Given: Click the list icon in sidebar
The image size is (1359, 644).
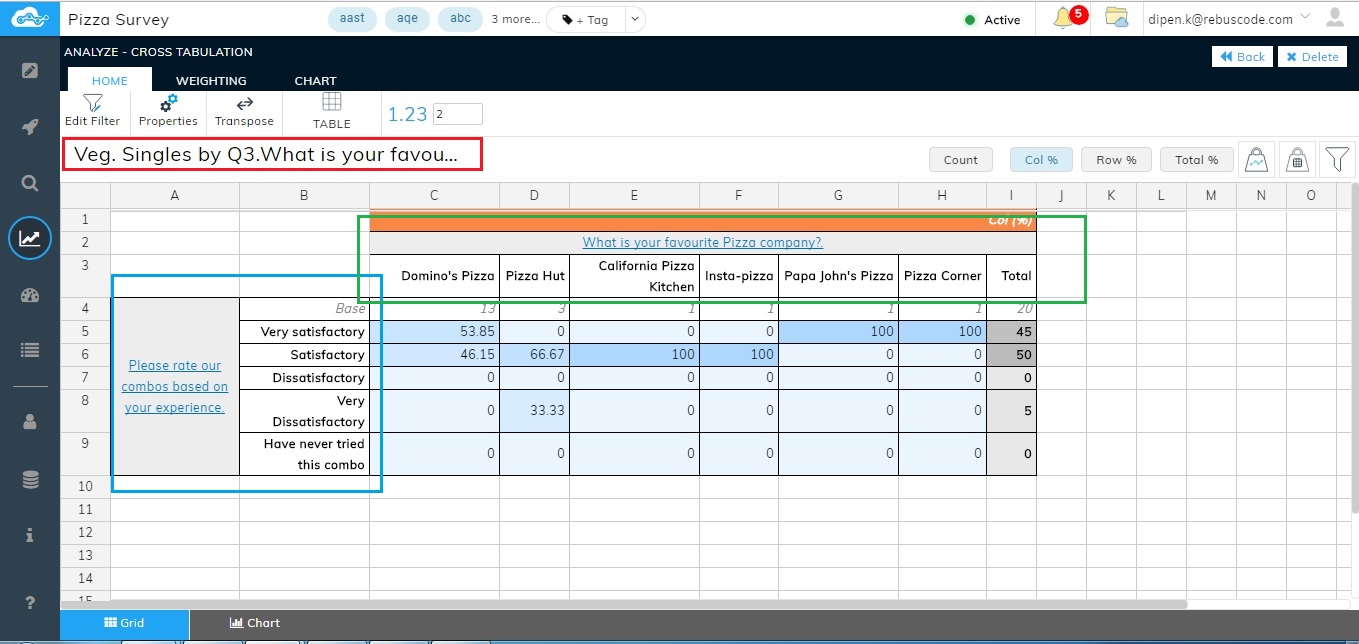Looking at the screenshot, I should click(x=30, y=350).
